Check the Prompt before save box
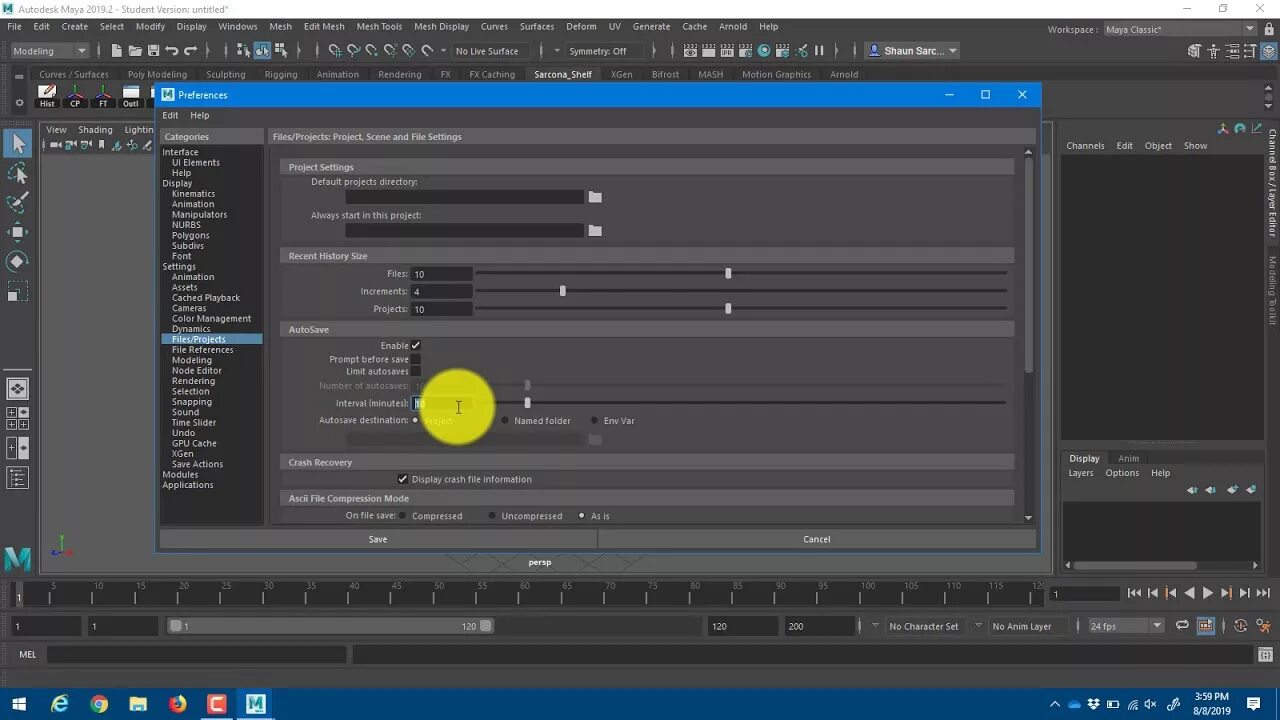This screenshot has width=1280, height=720. pos(416,359)
